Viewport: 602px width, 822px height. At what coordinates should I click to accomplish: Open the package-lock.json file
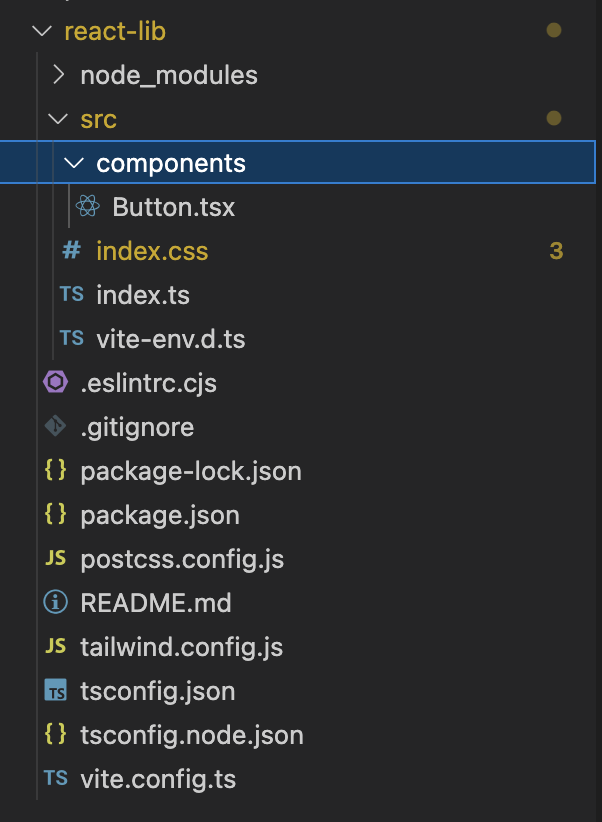point(190,470)
